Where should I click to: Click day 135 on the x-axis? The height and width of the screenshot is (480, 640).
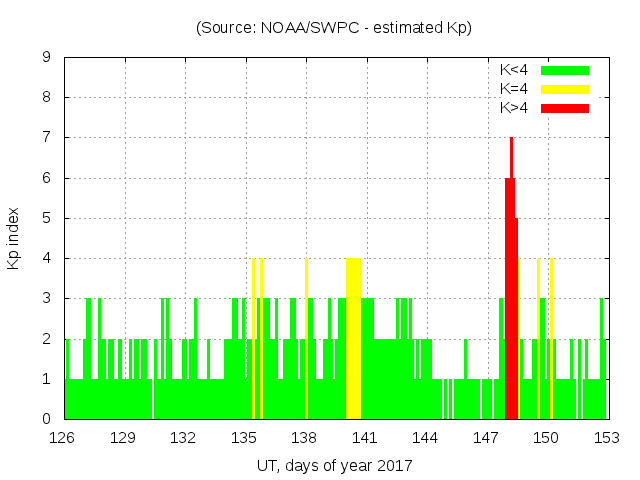(244, 438)
